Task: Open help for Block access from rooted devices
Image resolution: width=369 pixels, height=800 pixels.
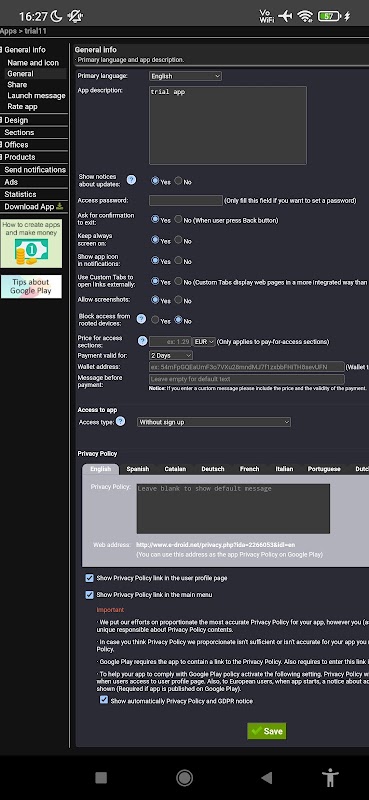Action: click(141, 319)
